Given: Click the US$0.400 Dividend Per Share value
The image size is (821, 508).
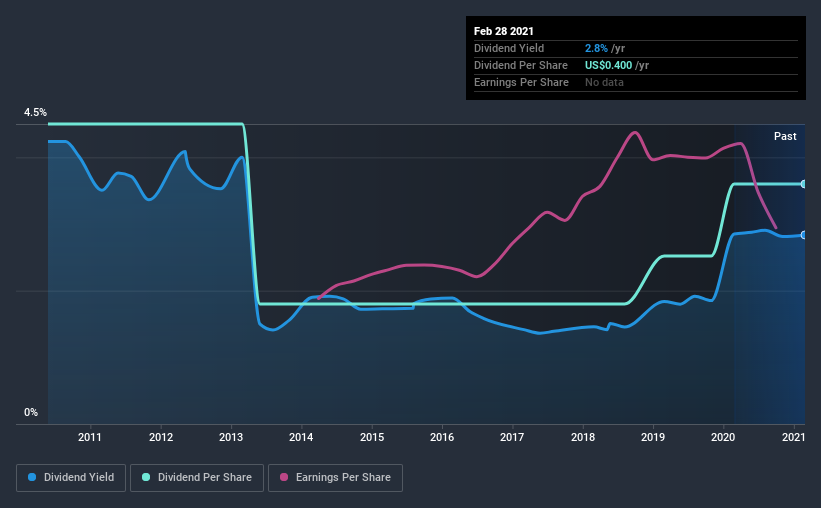Looking at the screenshot, I should pos(608,65).
